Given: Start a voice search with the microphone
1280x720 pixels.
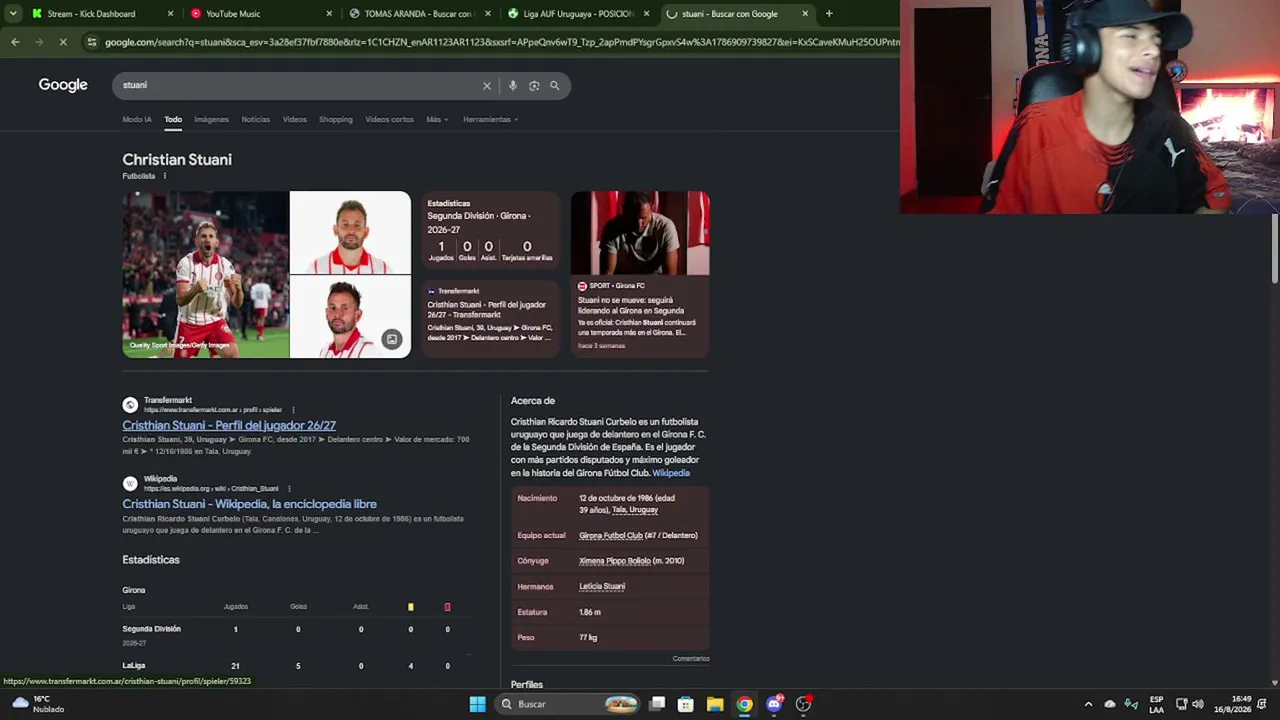Looking at the screenshot, I should point(512,86).
